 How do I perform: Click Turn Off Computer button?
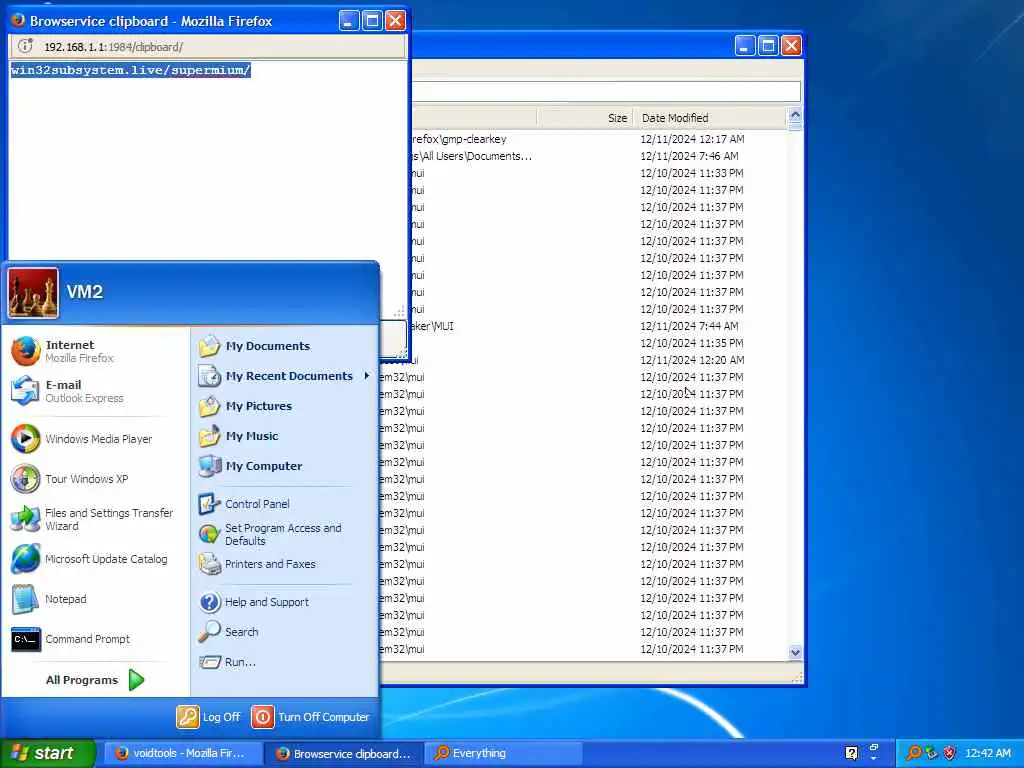(311, 717)
